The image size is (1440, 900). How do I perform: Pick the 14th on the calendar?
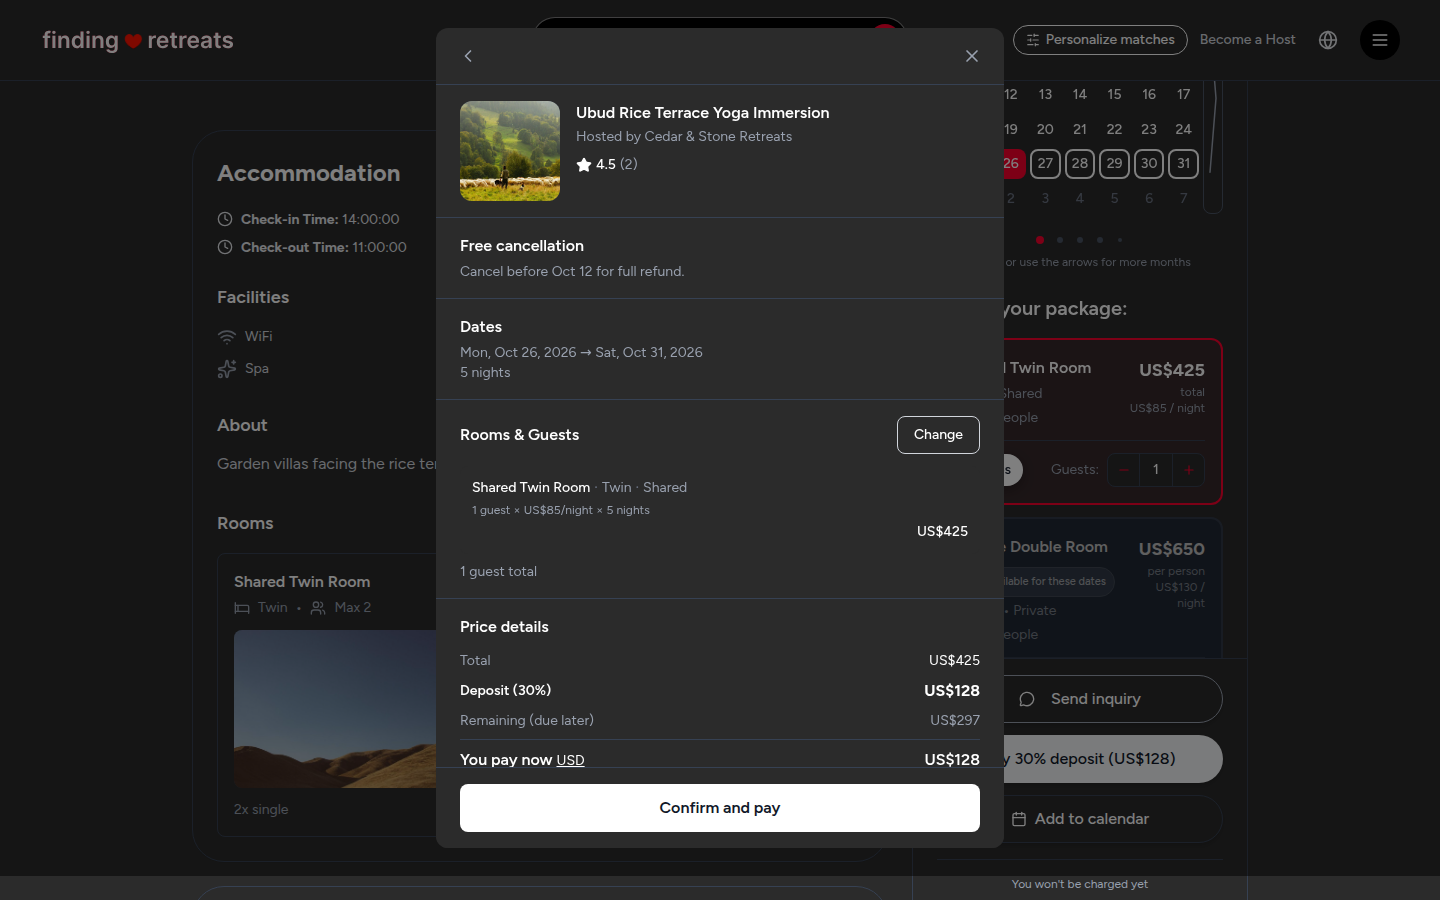pyautogui.click(x=1080, y=94)
